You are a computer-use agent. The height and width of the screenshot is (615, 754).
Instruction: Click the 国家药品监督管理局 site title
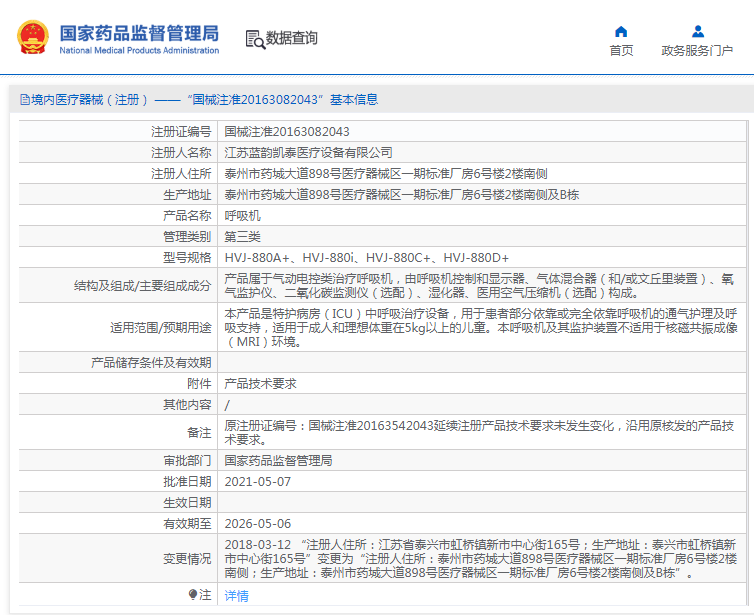(x=138, y=33)
